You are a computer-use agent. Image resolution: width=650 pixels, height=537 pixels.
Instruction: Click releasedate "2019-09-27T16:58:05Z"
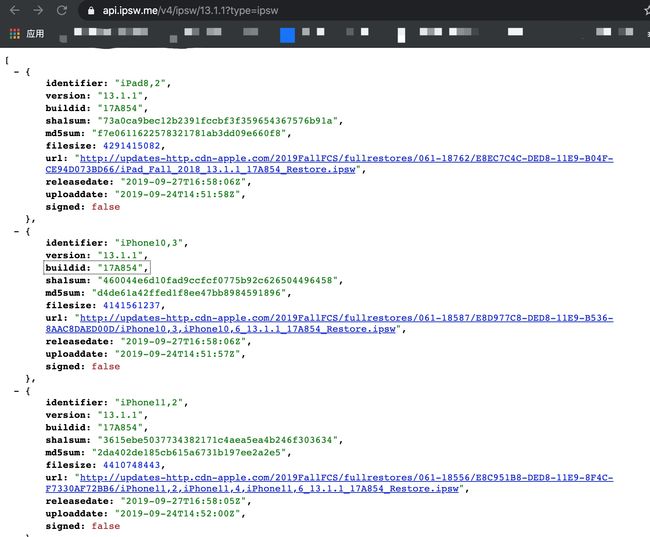pyautogui.click(x=183, y=501)
